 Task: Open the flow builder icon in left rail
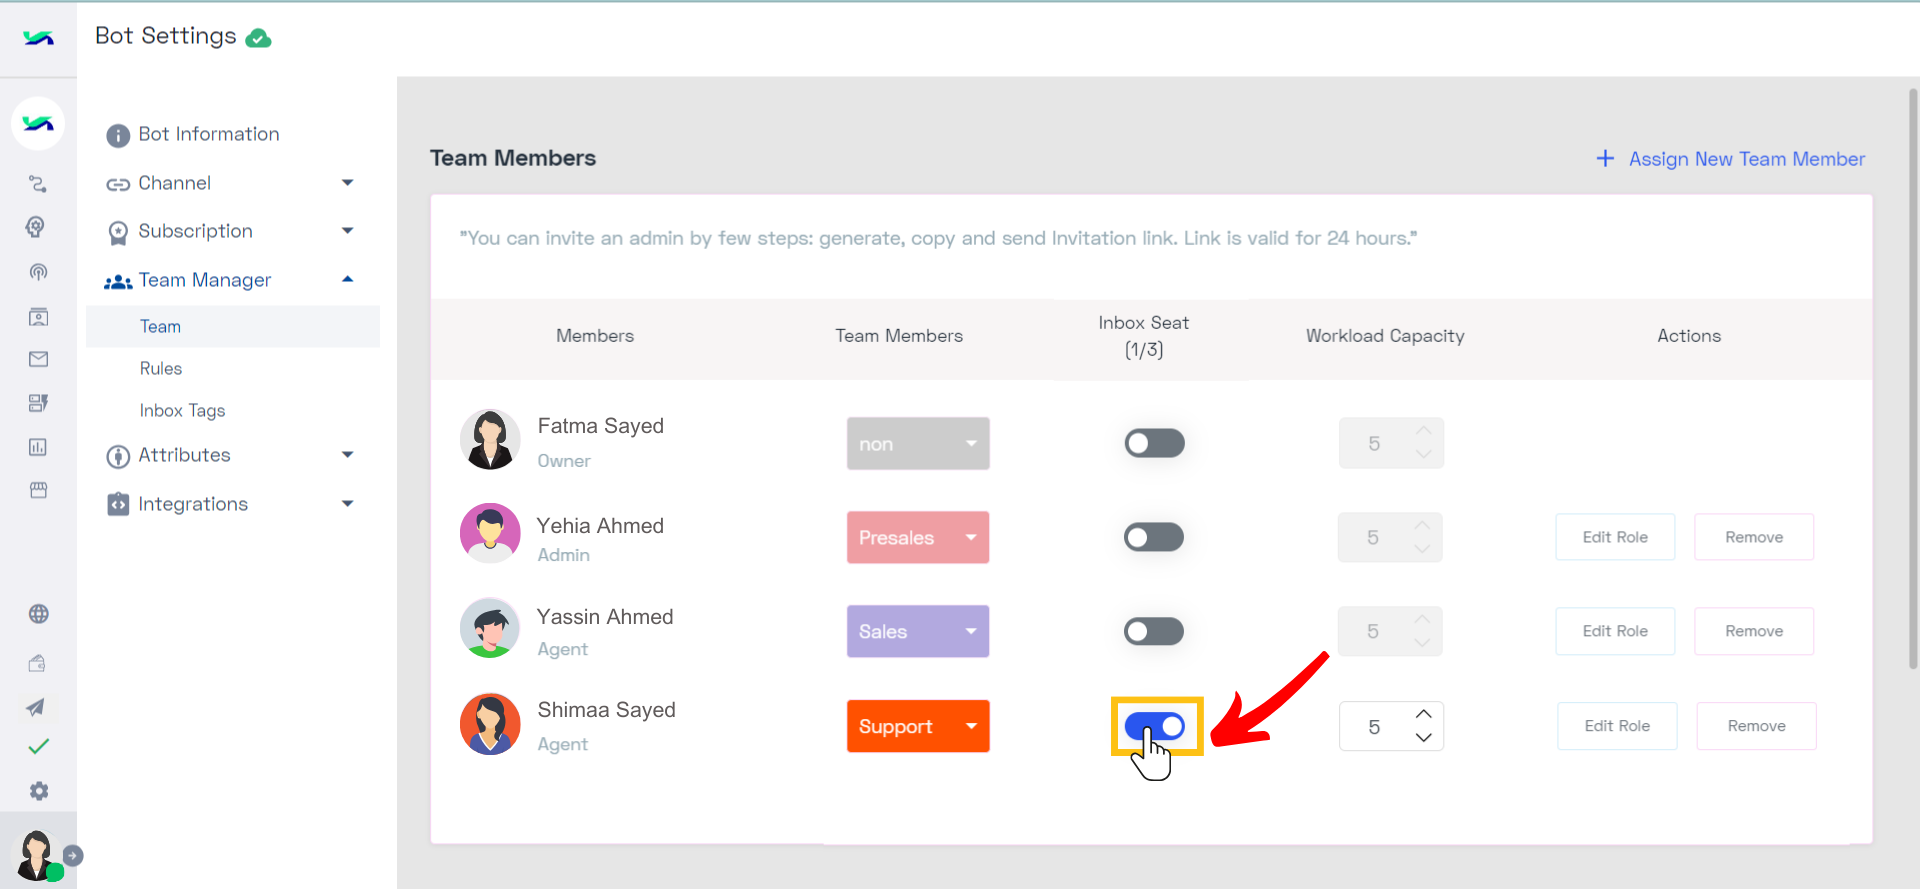(38, 184)
